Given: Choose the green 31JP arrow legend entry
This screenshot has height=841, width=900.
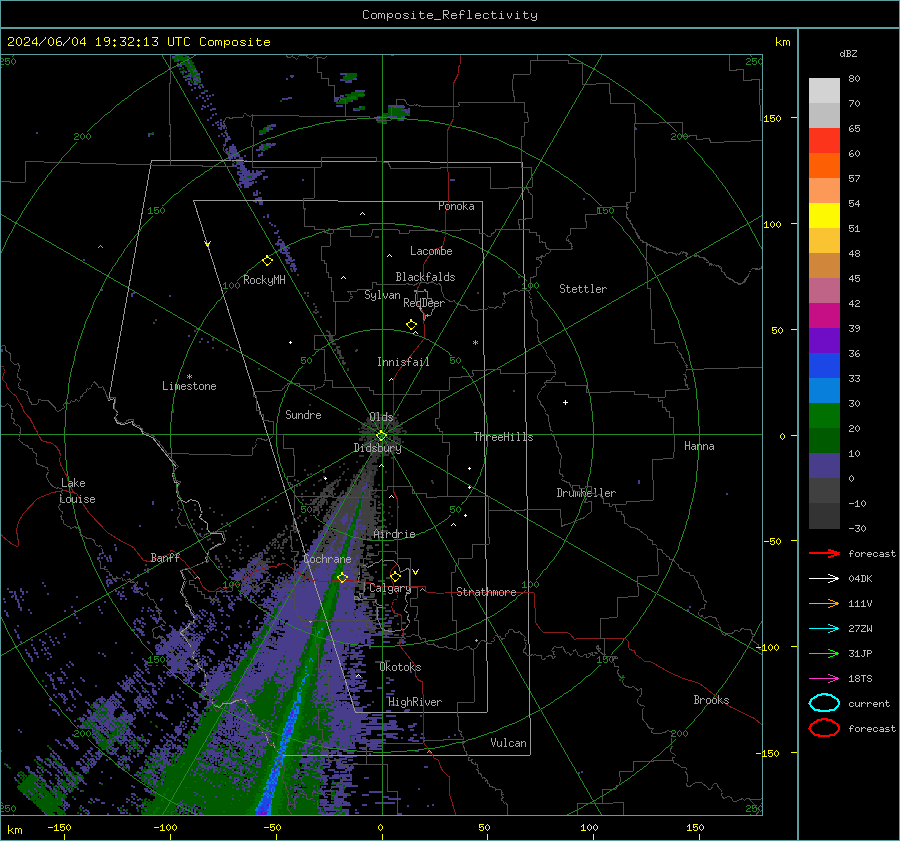Looking at the screenshot, I should 824,653.
